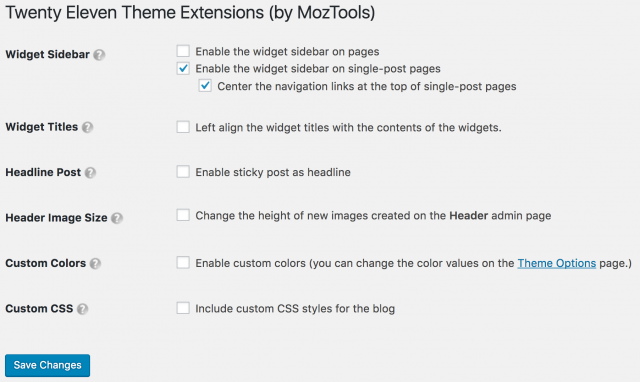Tick change header image height checkbox
Viewport: 640px width, 382px height.
click(183, 215)
